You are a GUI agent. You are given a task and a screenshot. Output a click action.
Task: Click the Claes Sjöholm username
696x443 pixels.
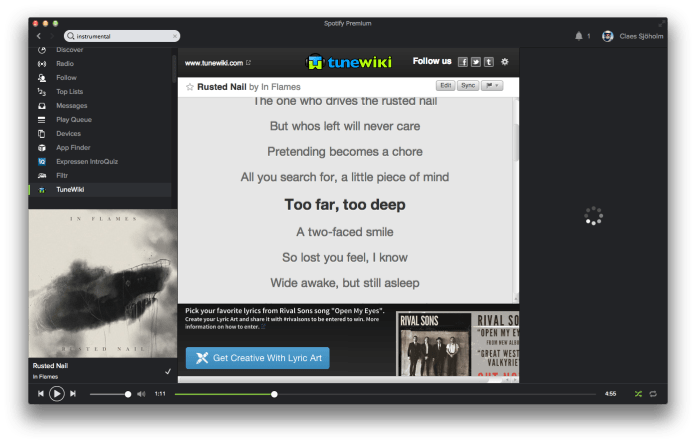[x=641, y=36]
